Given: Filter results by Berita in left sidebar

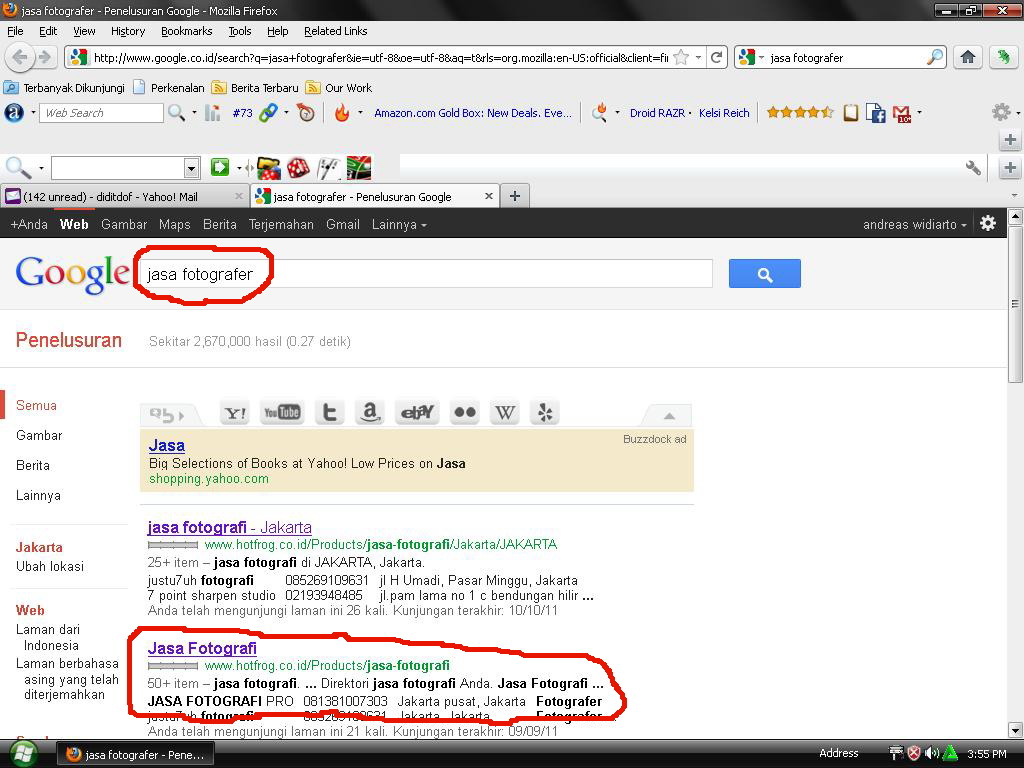Looking at the screenshot, I should point(33,465).
